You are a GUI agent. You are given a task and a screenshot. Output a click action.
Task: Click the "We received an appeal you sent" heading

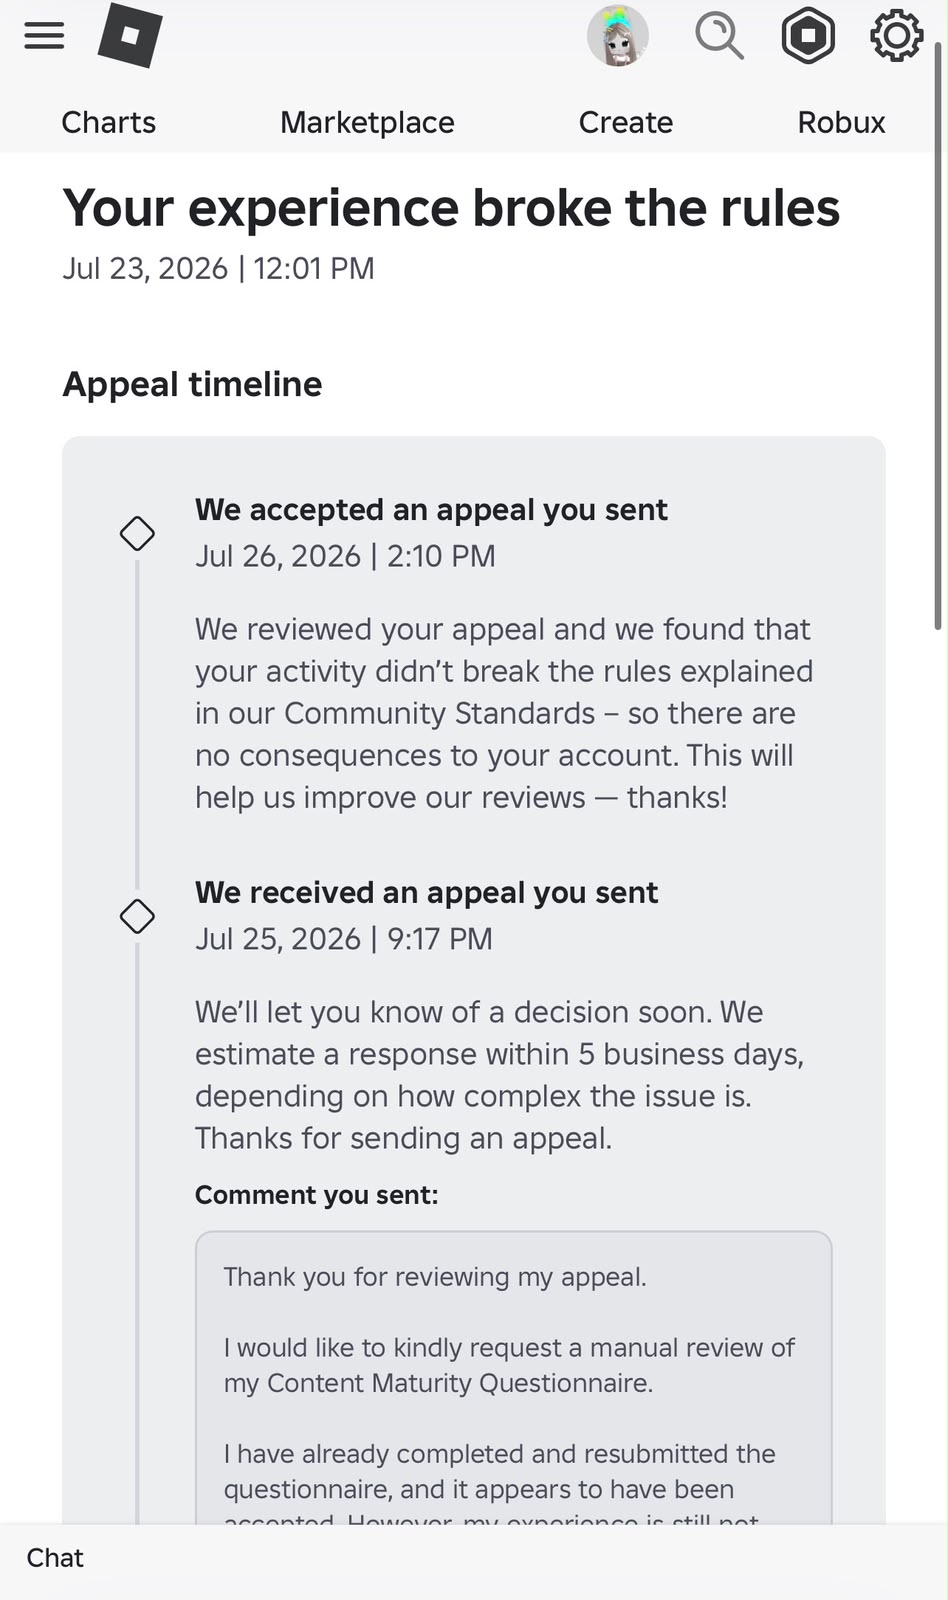coord(426,893)
